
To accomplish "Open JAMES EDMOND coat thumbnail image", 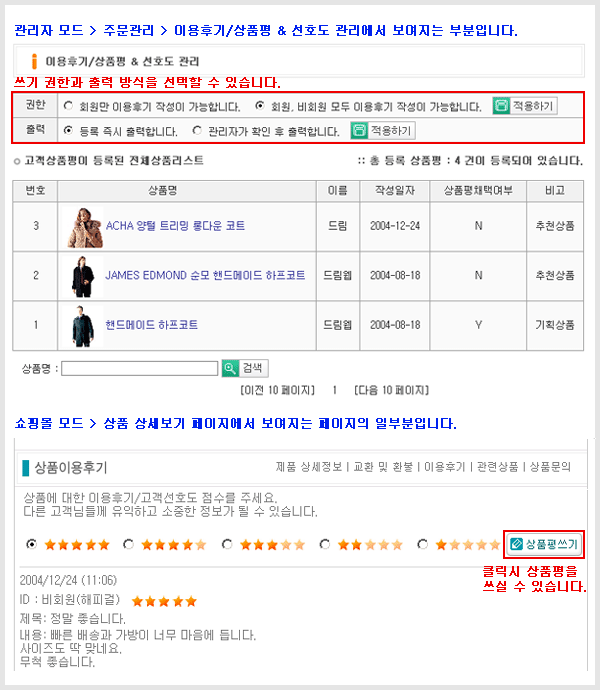I will pyautogui.click(x=83, y=277).
